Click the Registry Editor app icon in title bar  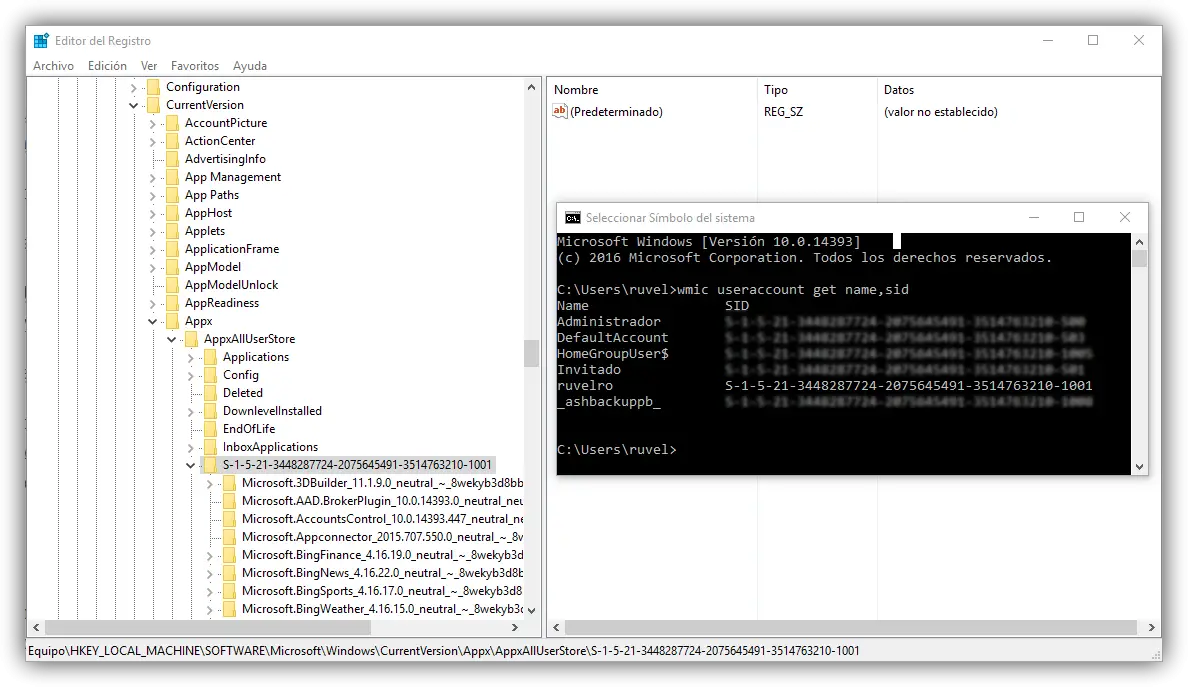pos(41,41)
